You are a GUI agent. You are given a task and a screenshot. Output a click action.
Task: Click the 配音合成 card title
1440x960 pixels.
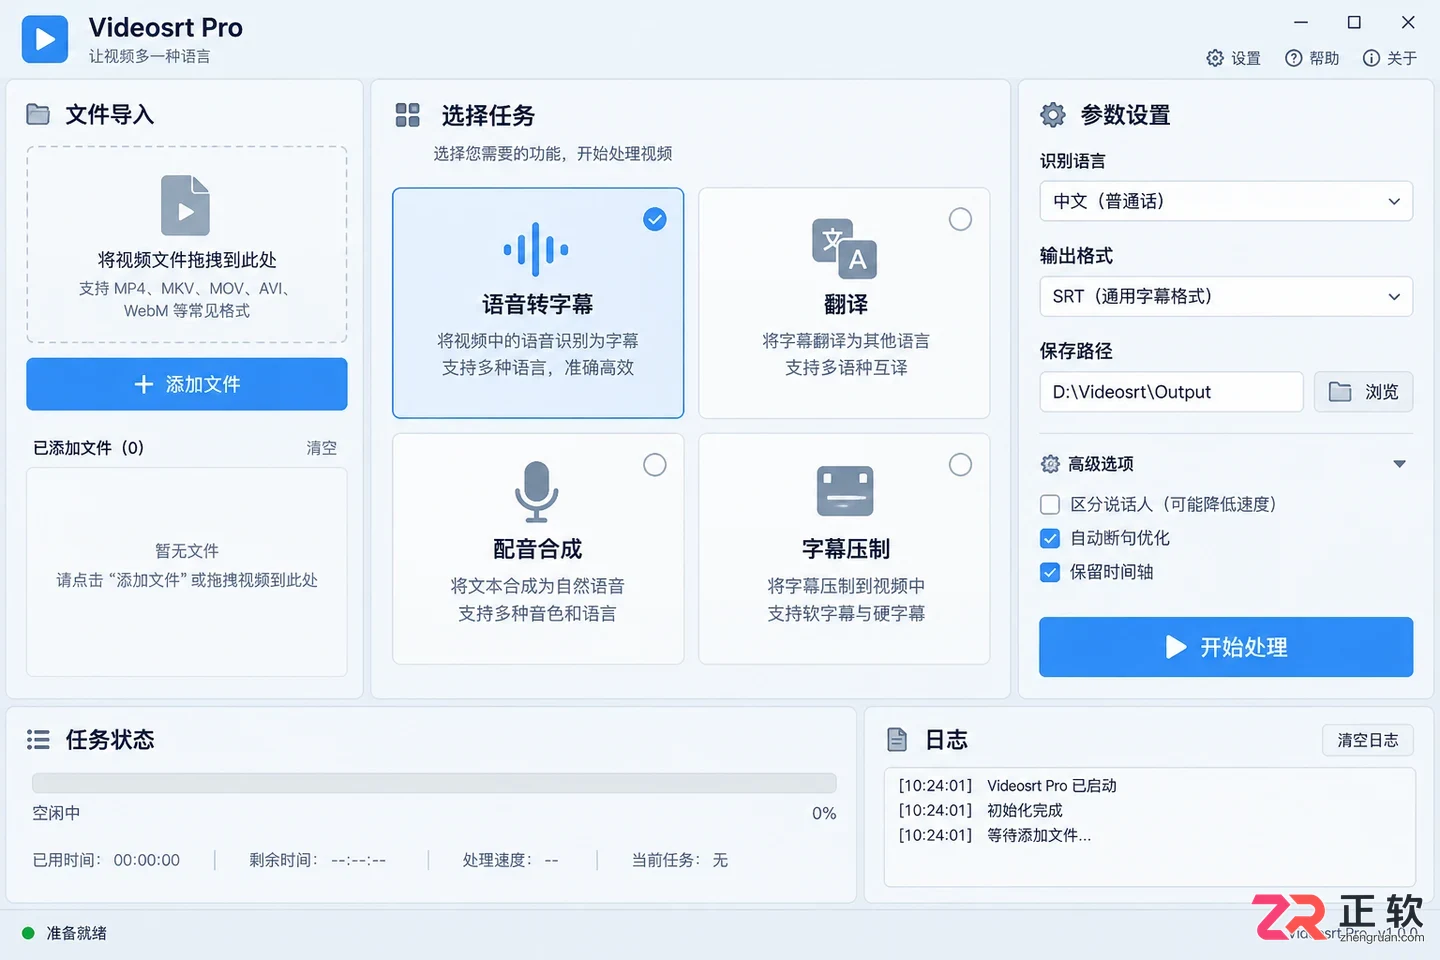(x=537, y=549)
